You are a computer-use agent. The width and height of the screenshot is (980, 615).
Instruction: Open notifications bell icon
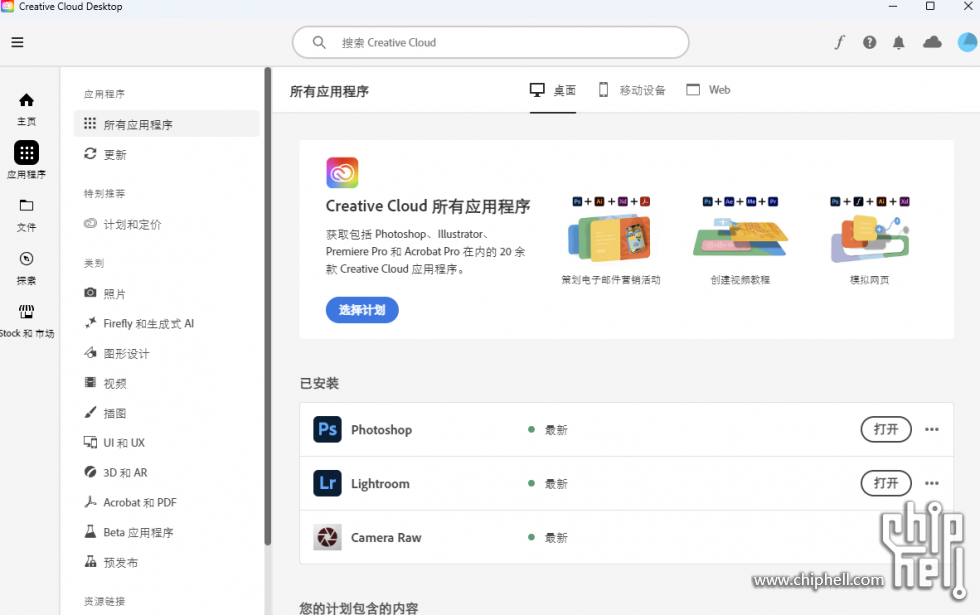pyautogui.click(x=899, y=42)
